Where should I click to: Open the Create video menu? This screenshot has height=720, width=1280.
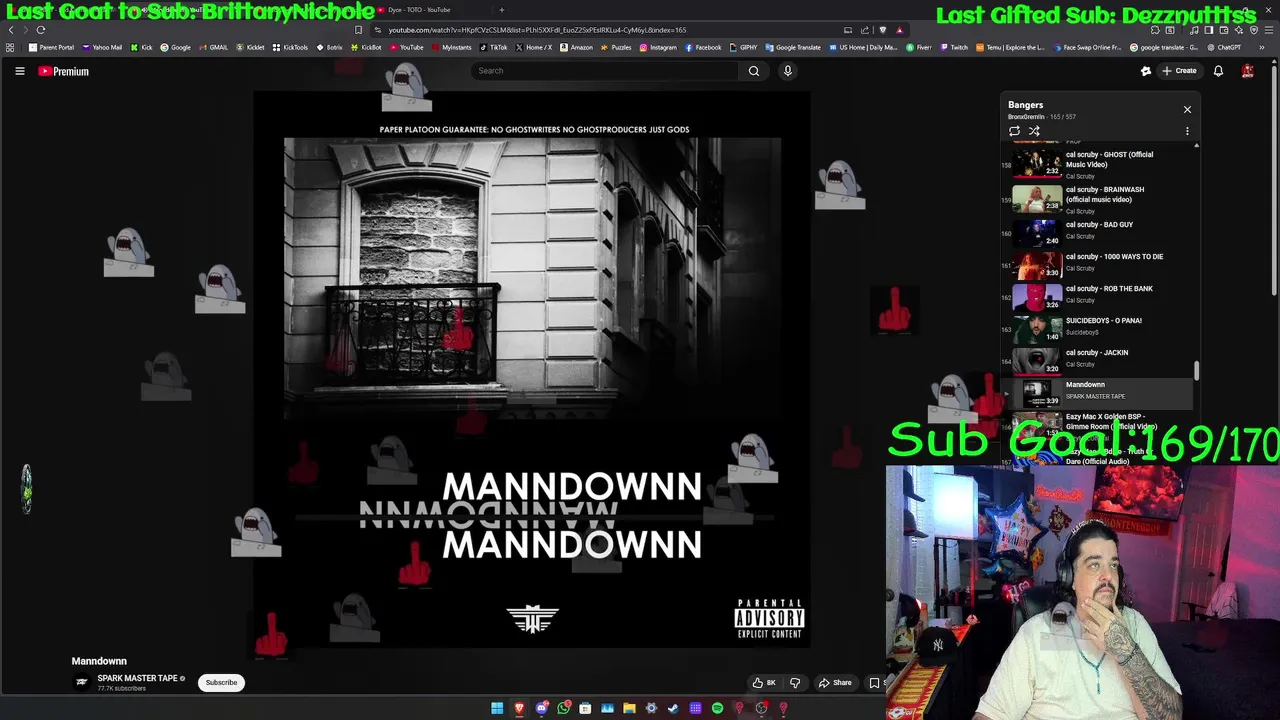coord(1179,71)
